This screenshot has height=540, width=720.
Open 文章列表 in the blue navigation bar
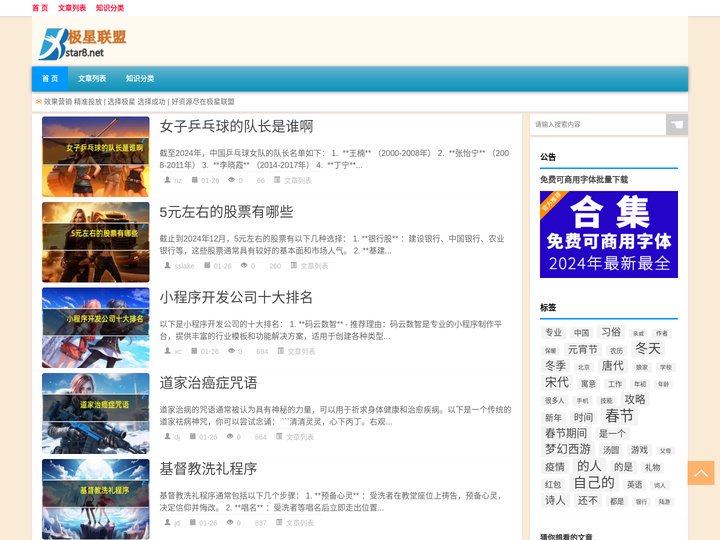coord(92,79)
